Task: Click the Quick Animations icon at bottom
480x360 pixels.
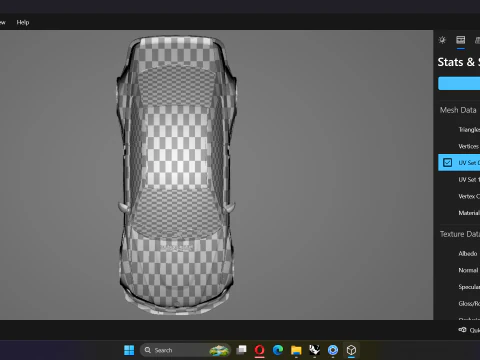Action: tap(462, 330)
